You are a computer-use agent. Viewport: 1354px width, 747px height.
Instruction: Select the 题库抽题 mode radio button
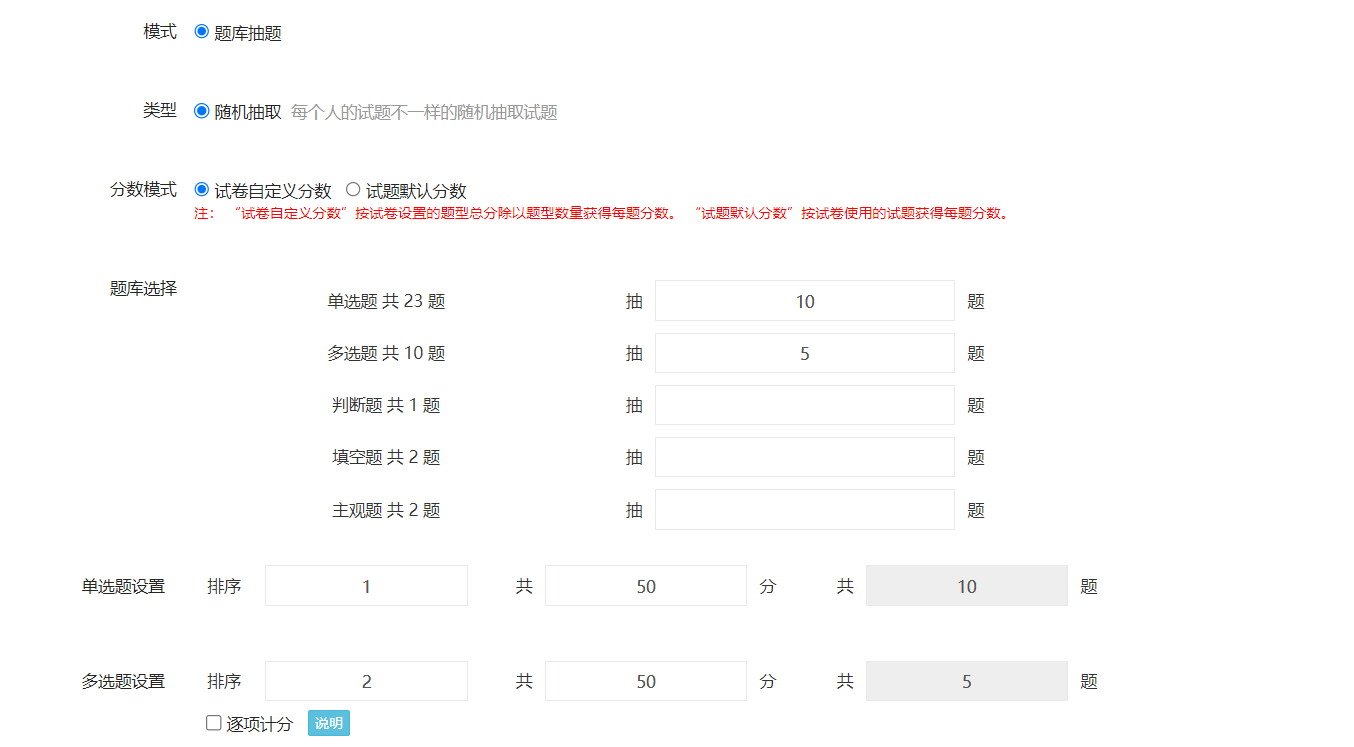(x=203, y=33)
